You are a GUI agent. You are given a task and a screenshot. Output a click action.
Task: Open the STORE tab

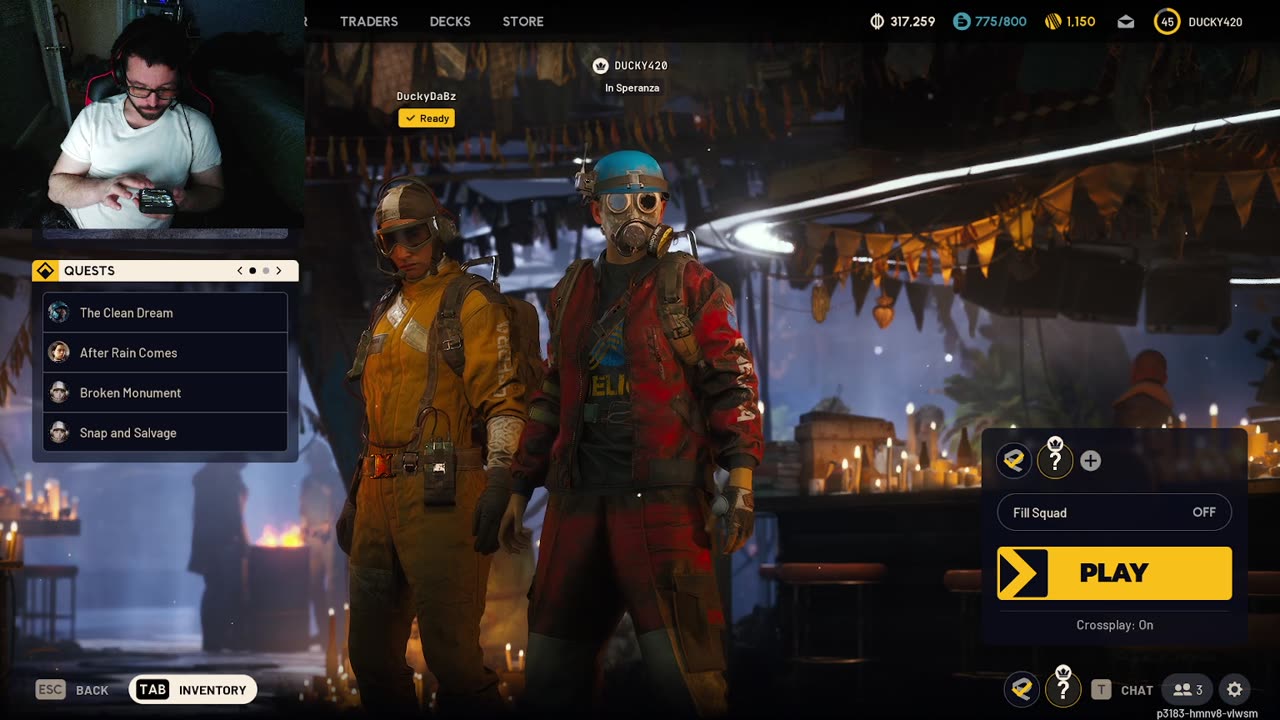coord(523,21)
